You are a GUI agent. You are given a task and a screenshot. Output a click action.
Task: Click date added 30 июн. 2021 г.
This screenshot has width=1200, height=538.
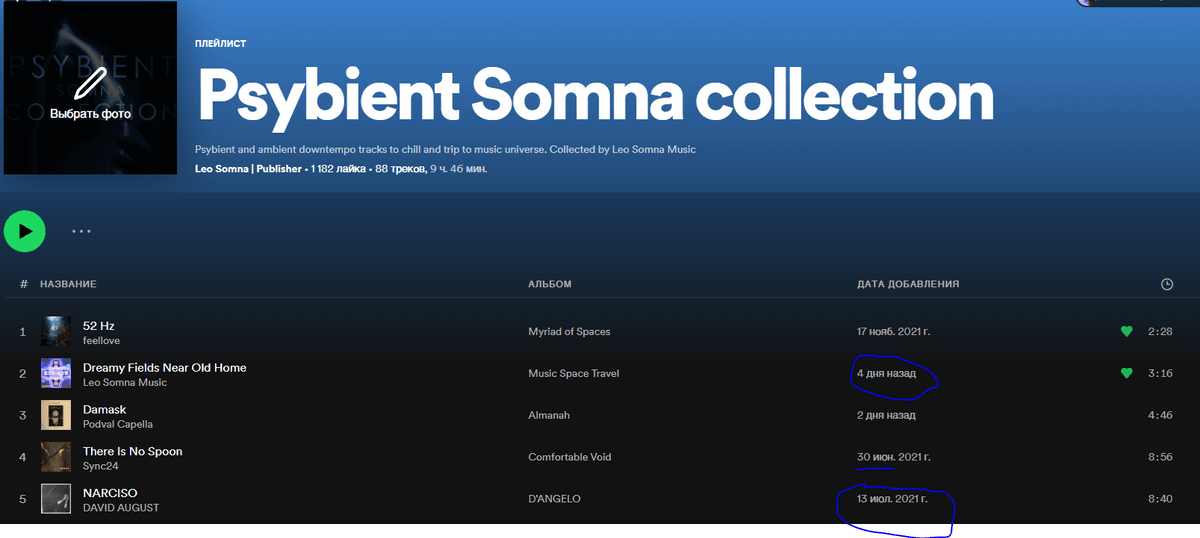click(894, 457)
